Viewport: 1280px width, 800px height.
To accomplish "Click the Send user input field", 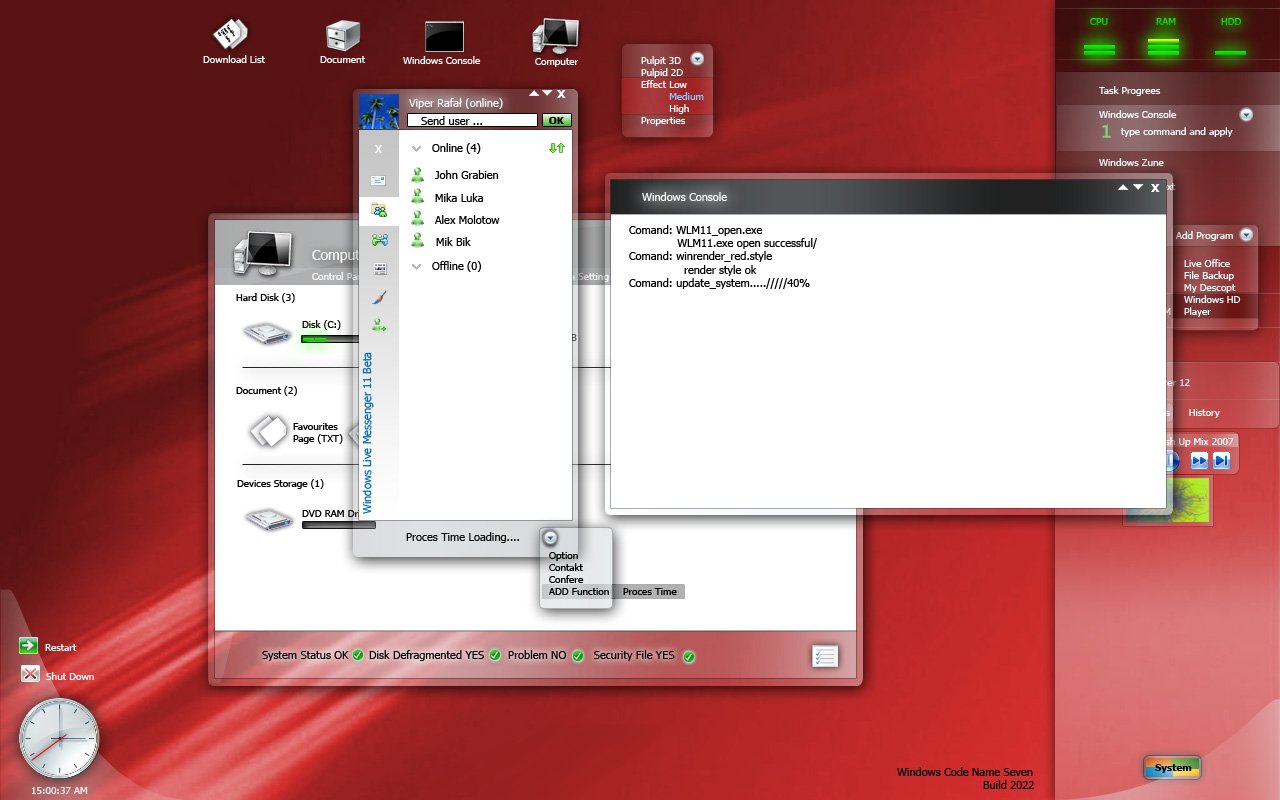I will point(472,120).
